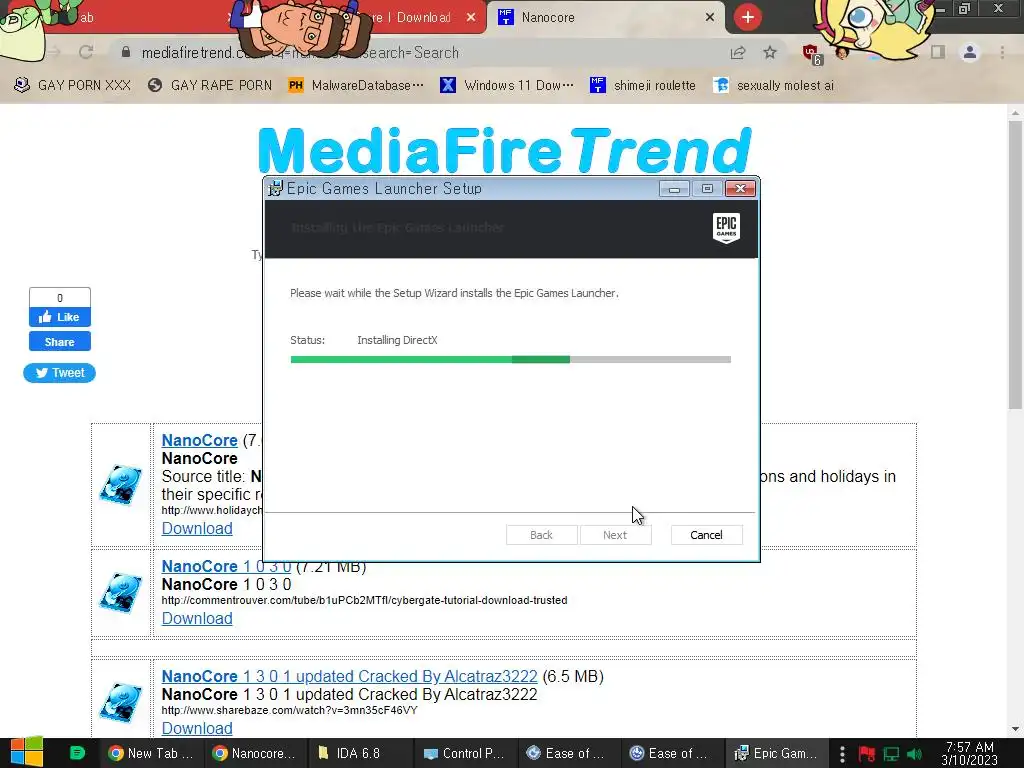Click the MediaFireTrend logo

pyautogui.click(x=505, y=150)
